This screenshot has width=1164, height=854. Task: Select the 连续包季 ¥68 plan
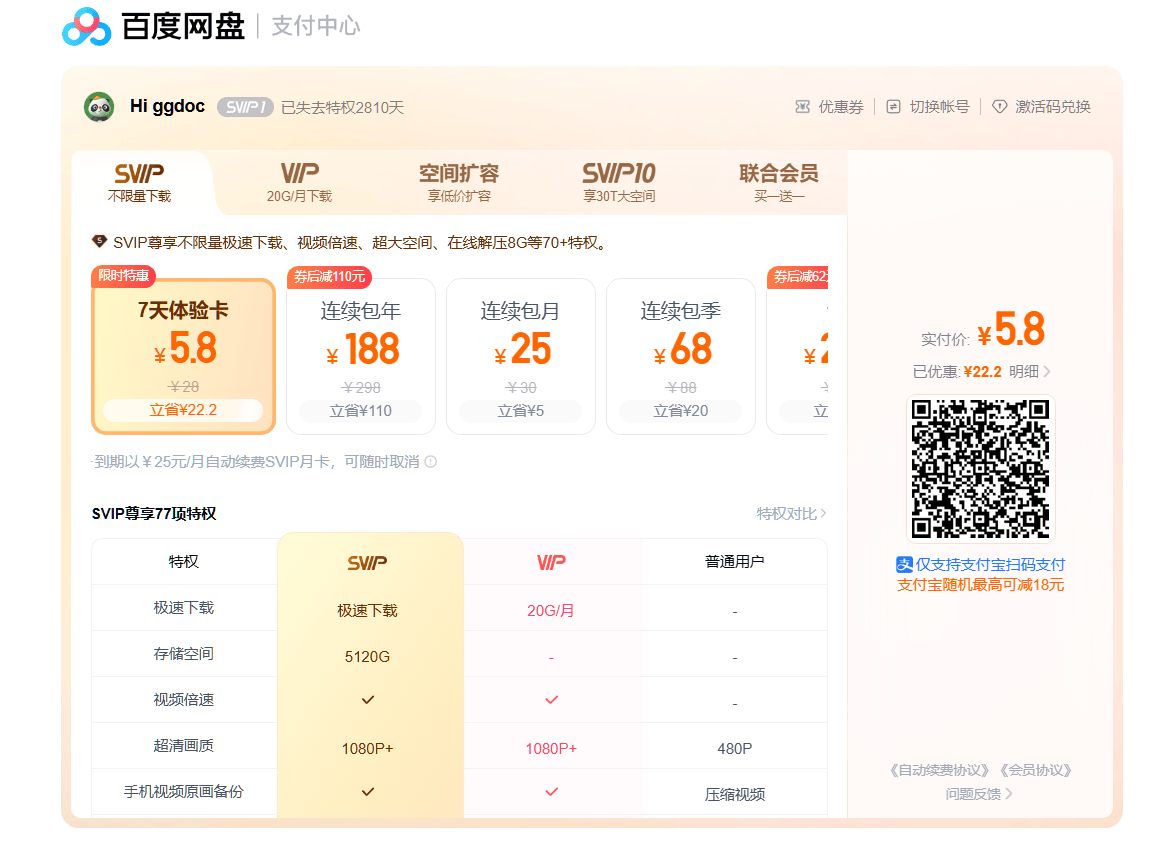point(681,356)
